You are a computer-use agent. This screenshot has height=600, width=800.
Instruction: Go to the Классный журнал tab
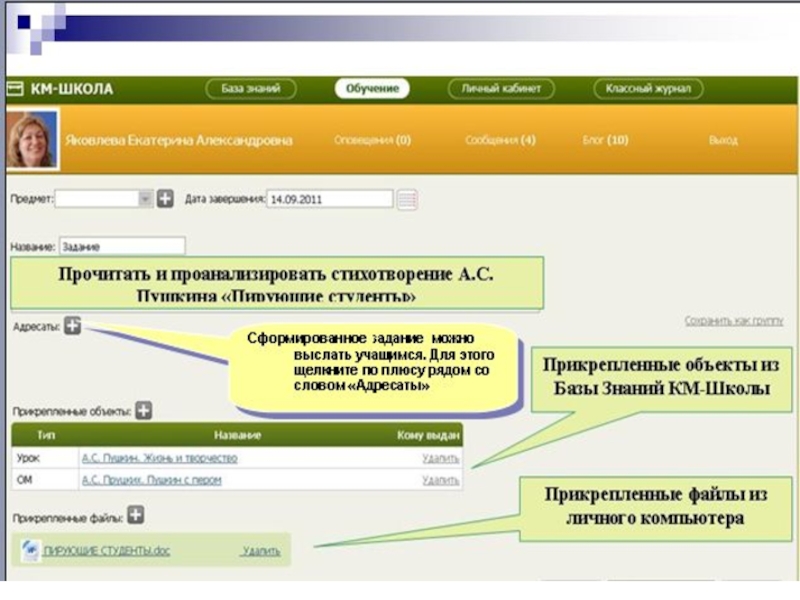pyautogui.click(x=647, y=89)
